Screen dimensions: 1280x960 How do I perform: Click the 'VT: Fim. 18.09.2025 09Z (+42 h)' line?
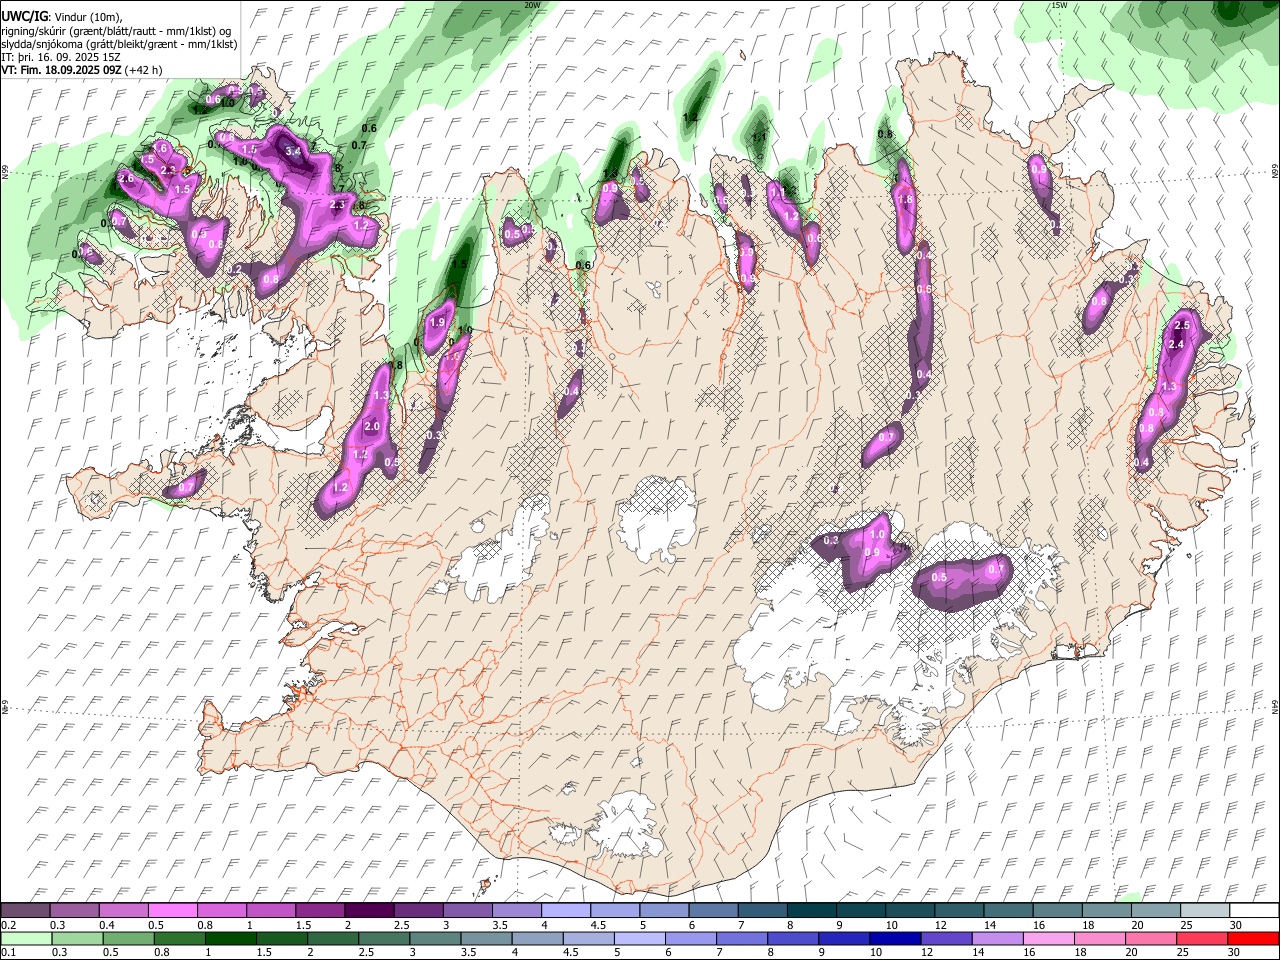tap(81, 70)
